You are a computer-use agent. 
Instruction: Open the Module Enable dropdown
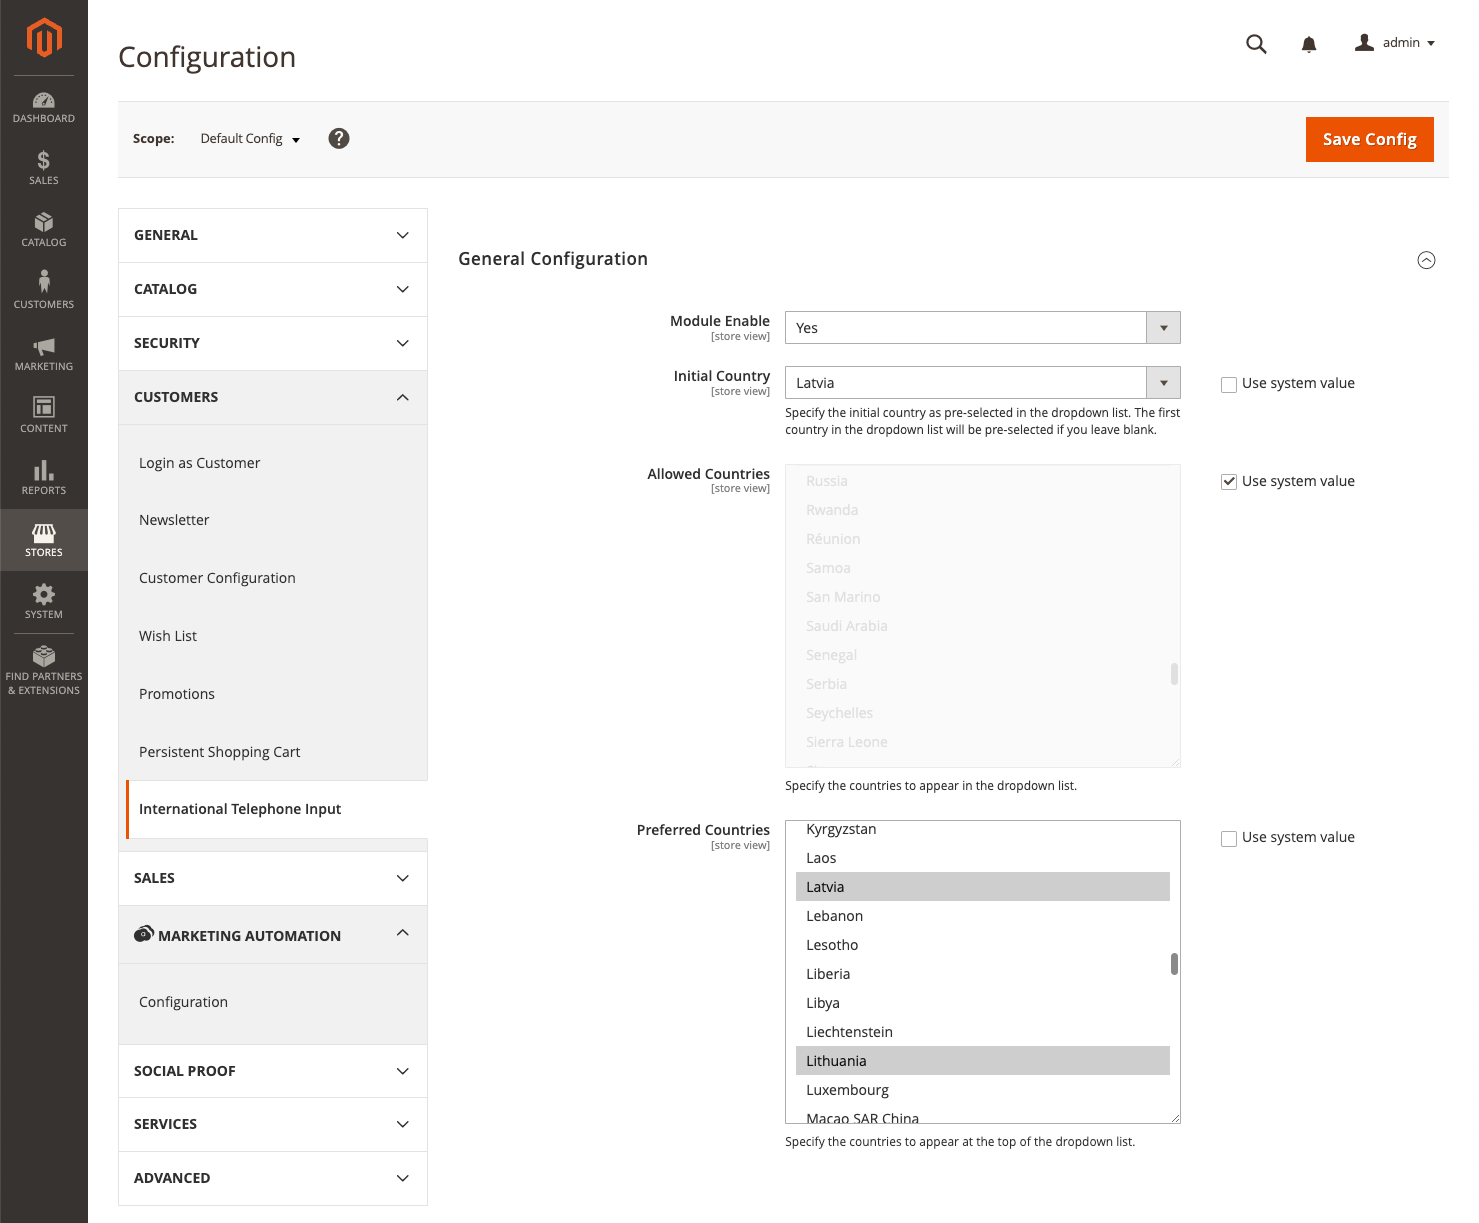(982, 328)
